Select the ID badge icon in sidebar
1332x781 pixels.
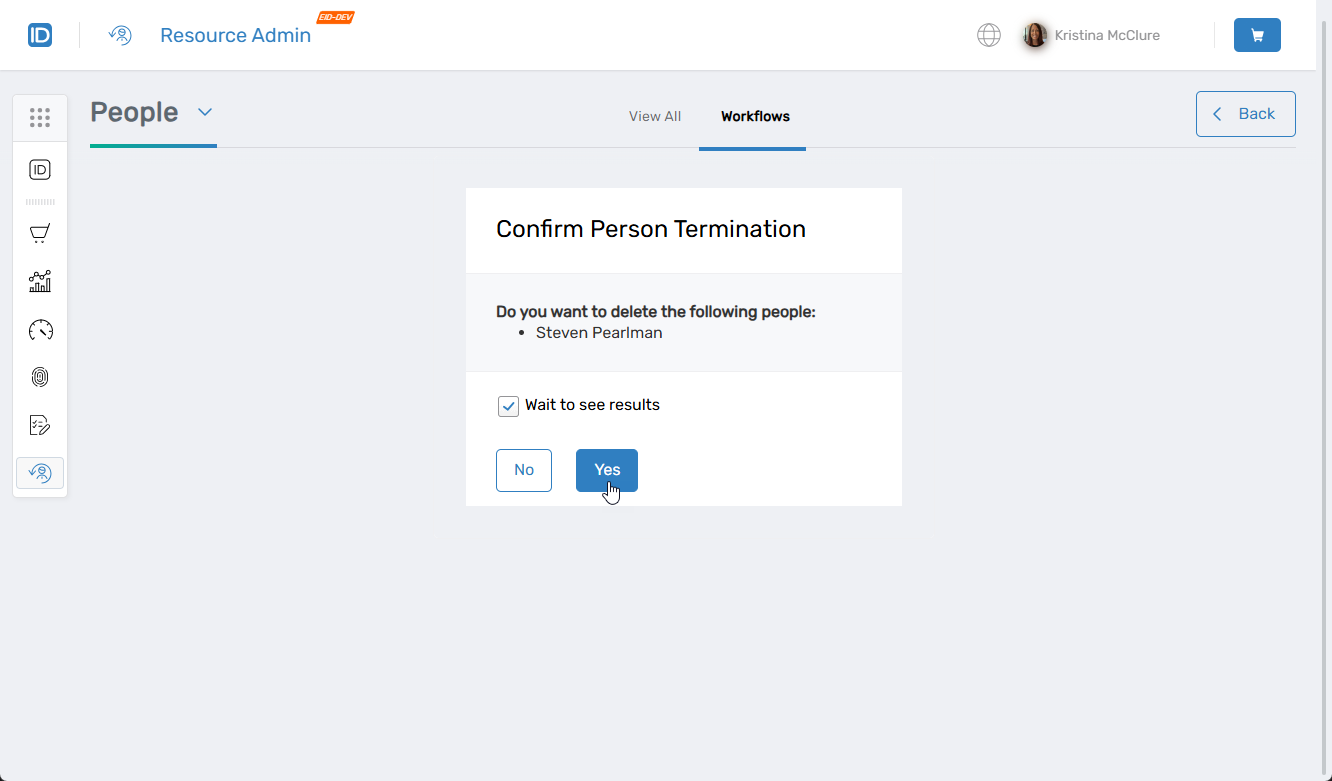tap(40, 169)
